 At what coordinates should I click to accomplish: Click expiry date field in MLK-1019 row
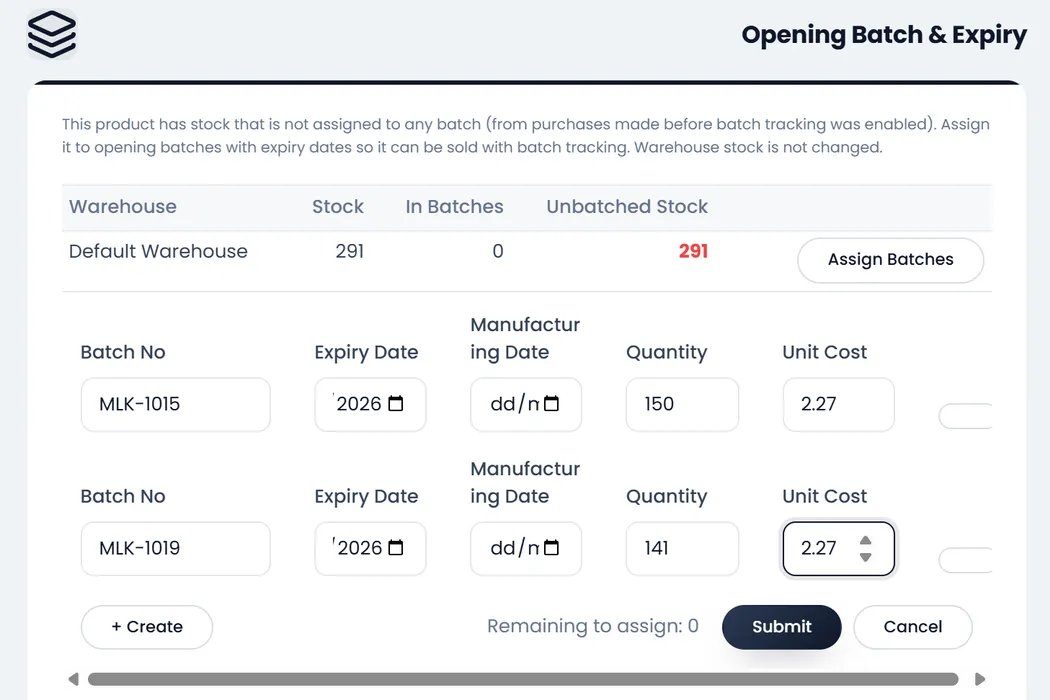pyautogui.click(x=370, y=549)
